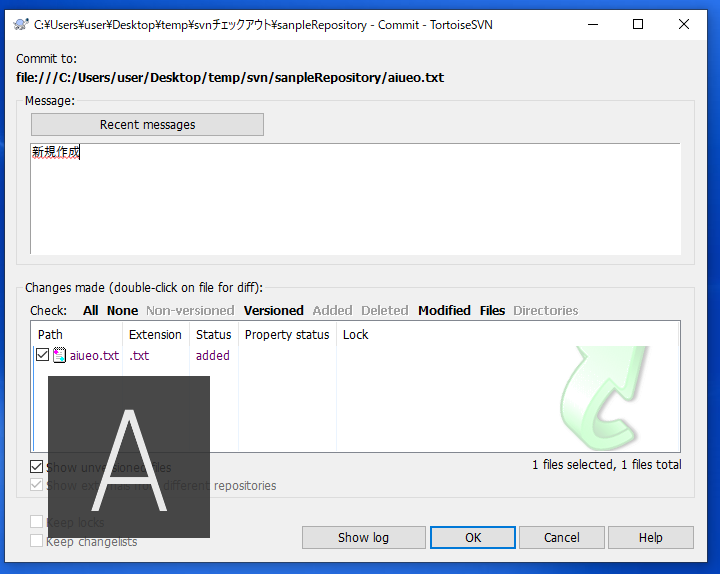This screenshot has width=720, height=574.
Task: Click the commit URL path text
Action: coord(230,78)
